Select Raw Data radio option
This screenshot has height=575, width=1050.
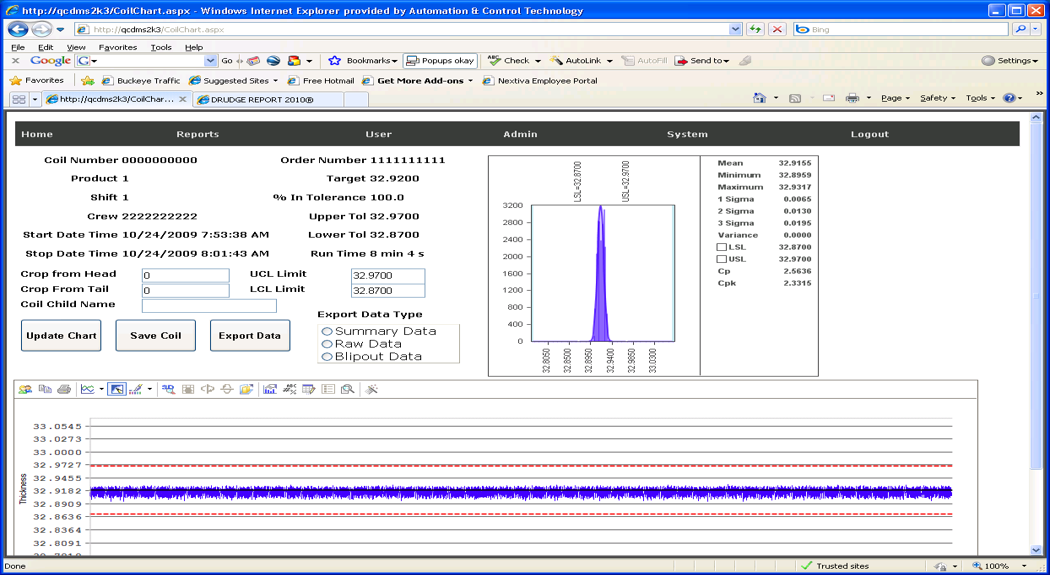pos(327,344)
